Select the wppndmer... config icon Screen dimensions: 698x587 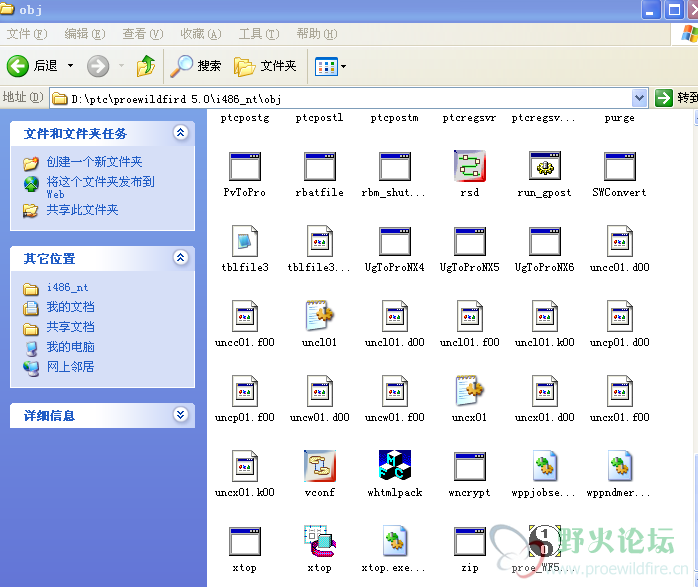point(620,466)
